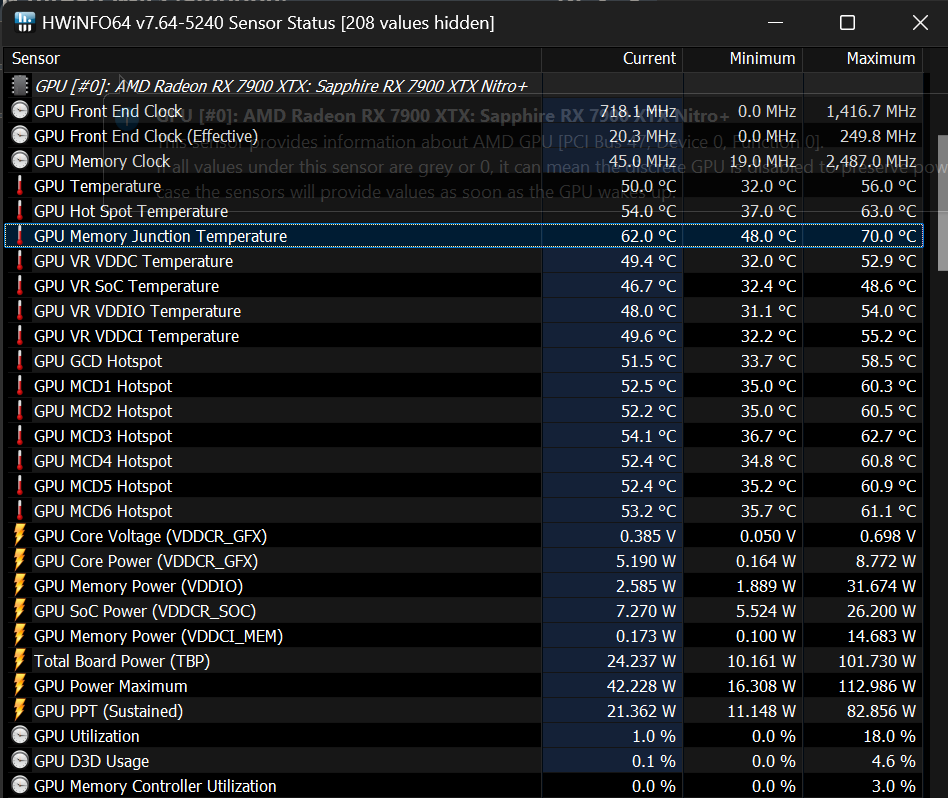Select the thermometer icon for GPU MCD6 Hotspot
Viewport: 948px width, 798px height.
click(20, 511)
